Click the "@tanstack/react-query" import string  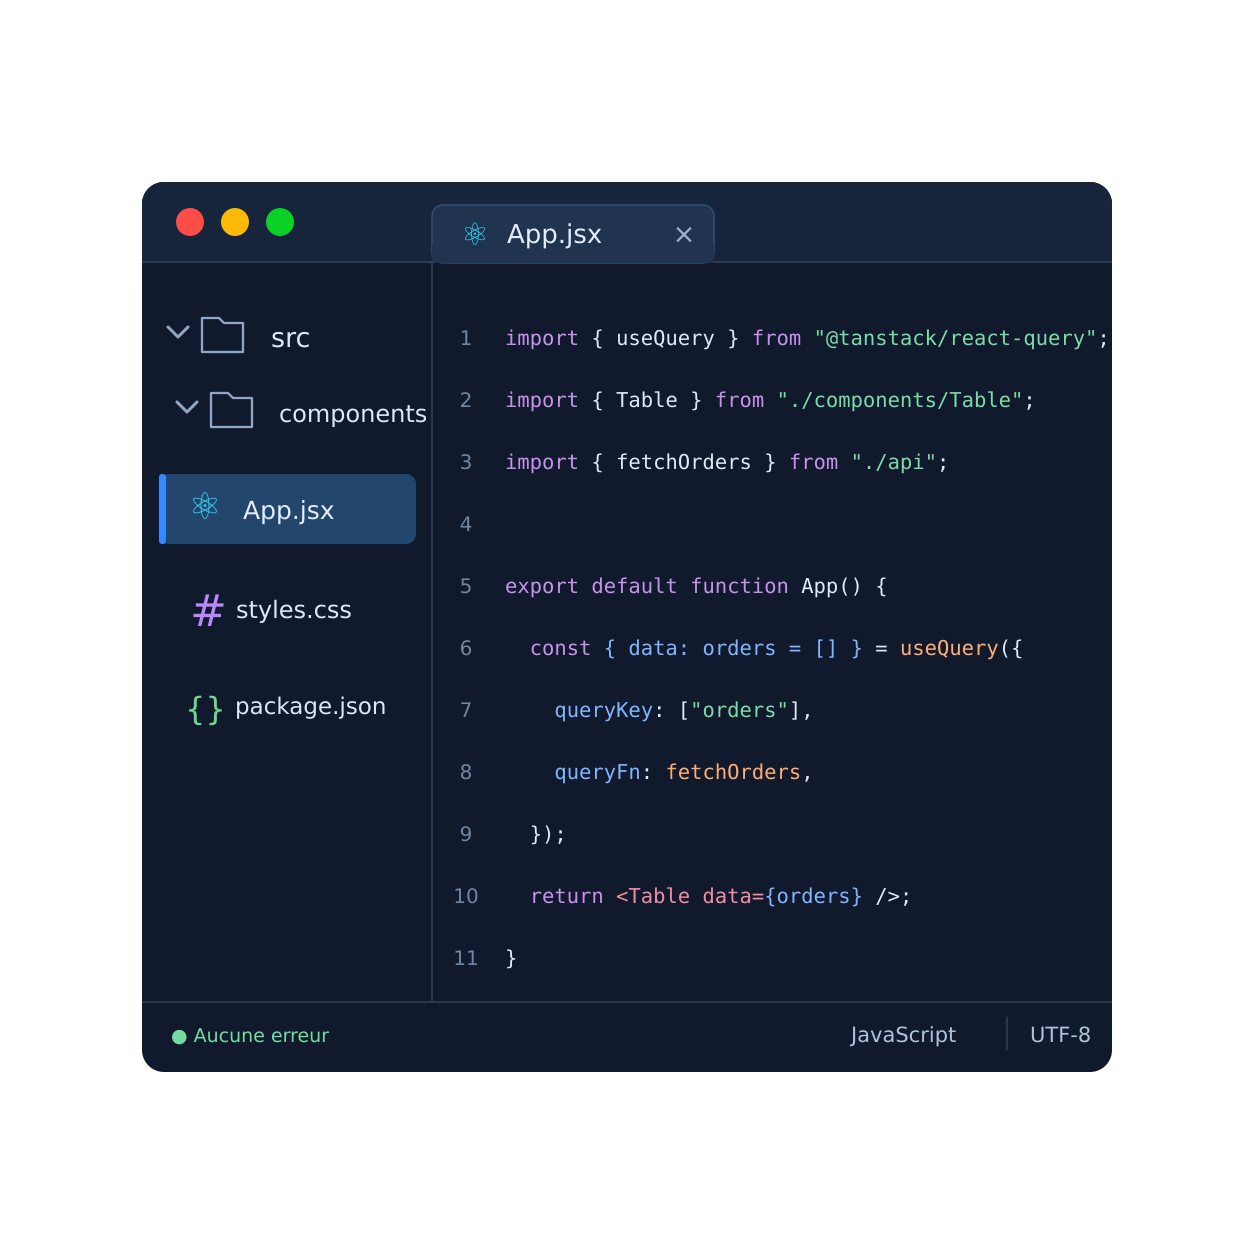coord(955,338)
